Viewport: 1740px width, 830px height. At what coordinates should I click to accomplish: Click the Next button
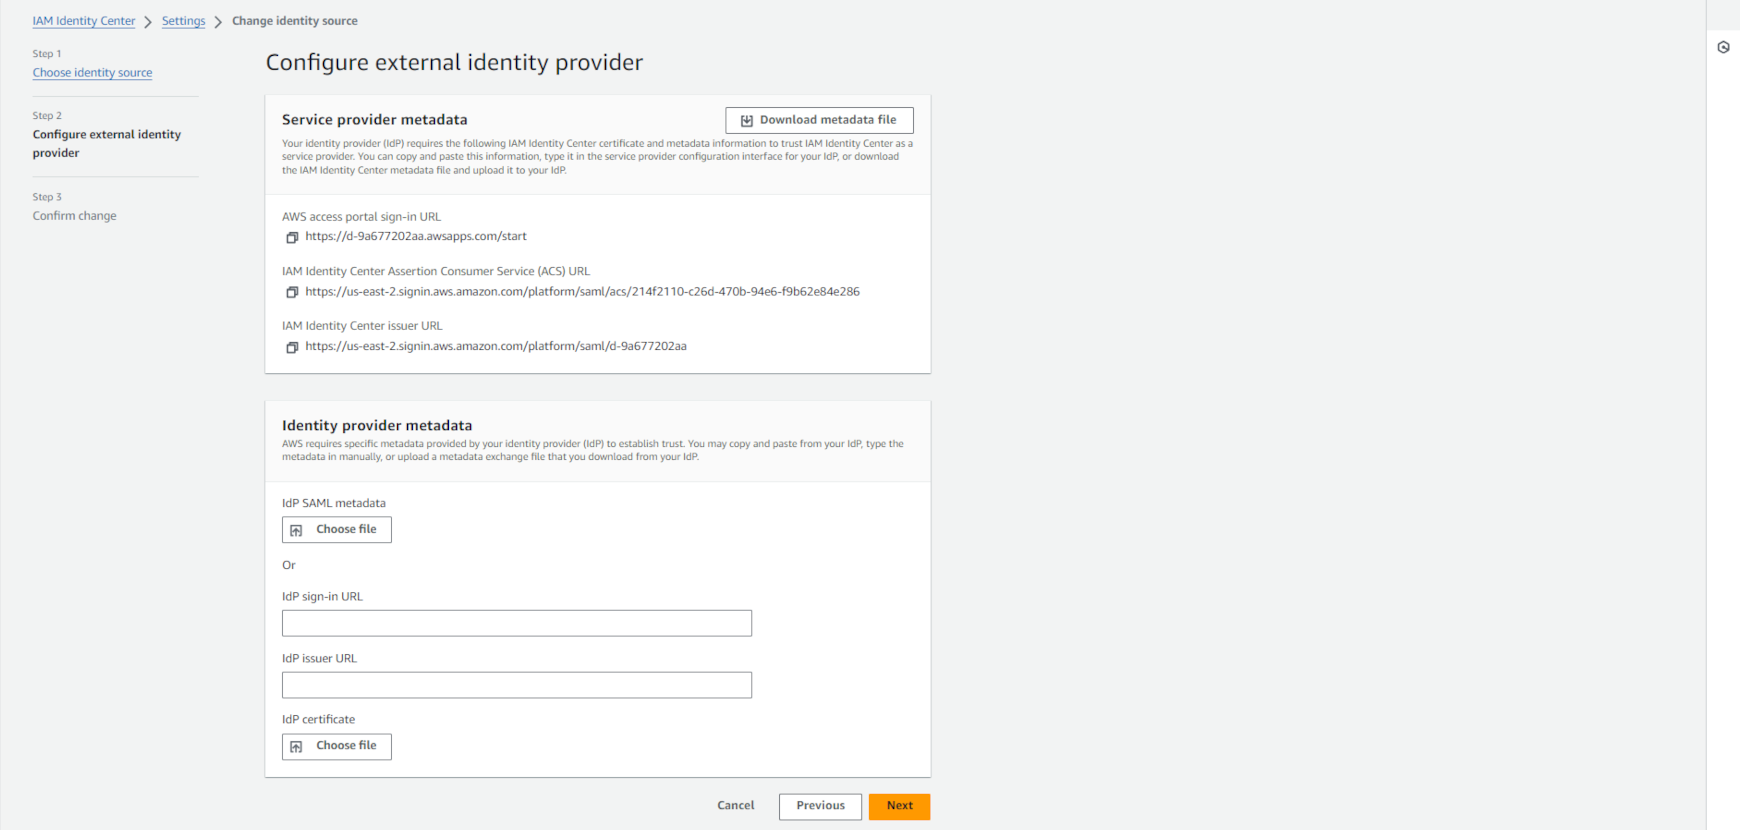pos(898,806)
